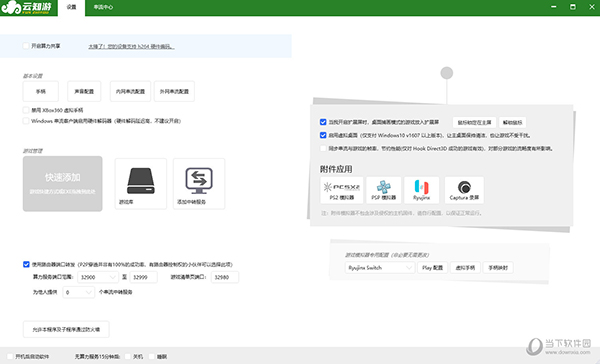Click the unlock mouse button

512,122
